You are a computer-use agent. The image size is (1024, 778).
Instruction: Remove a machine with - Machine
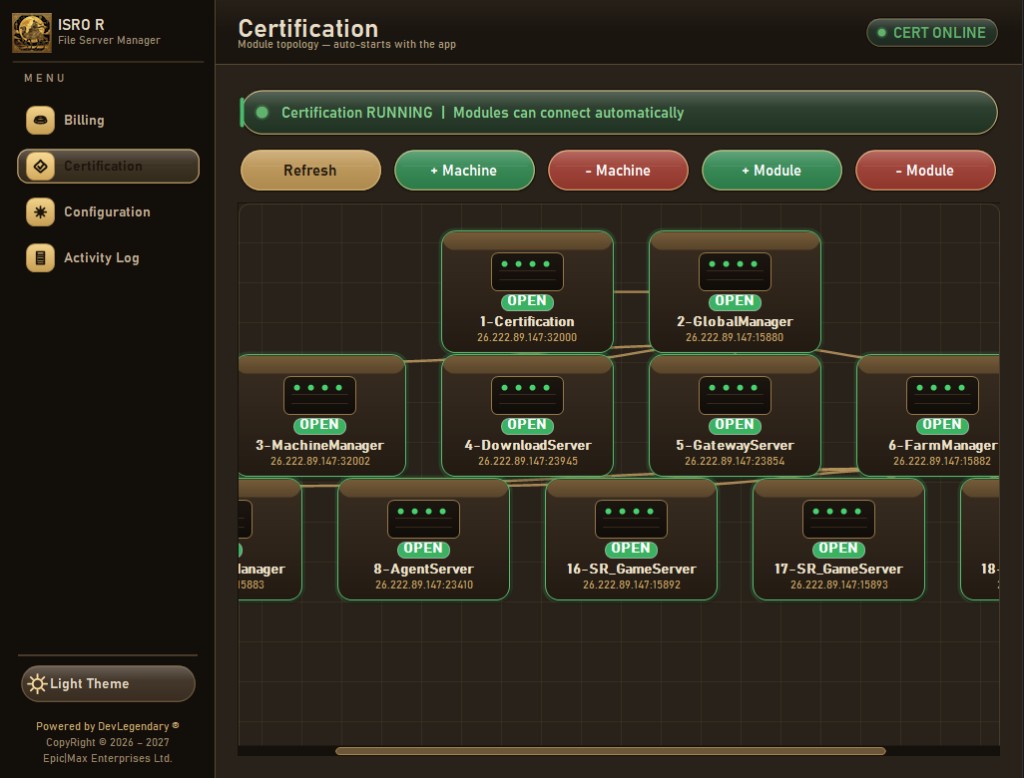click(x=618, y=170)
